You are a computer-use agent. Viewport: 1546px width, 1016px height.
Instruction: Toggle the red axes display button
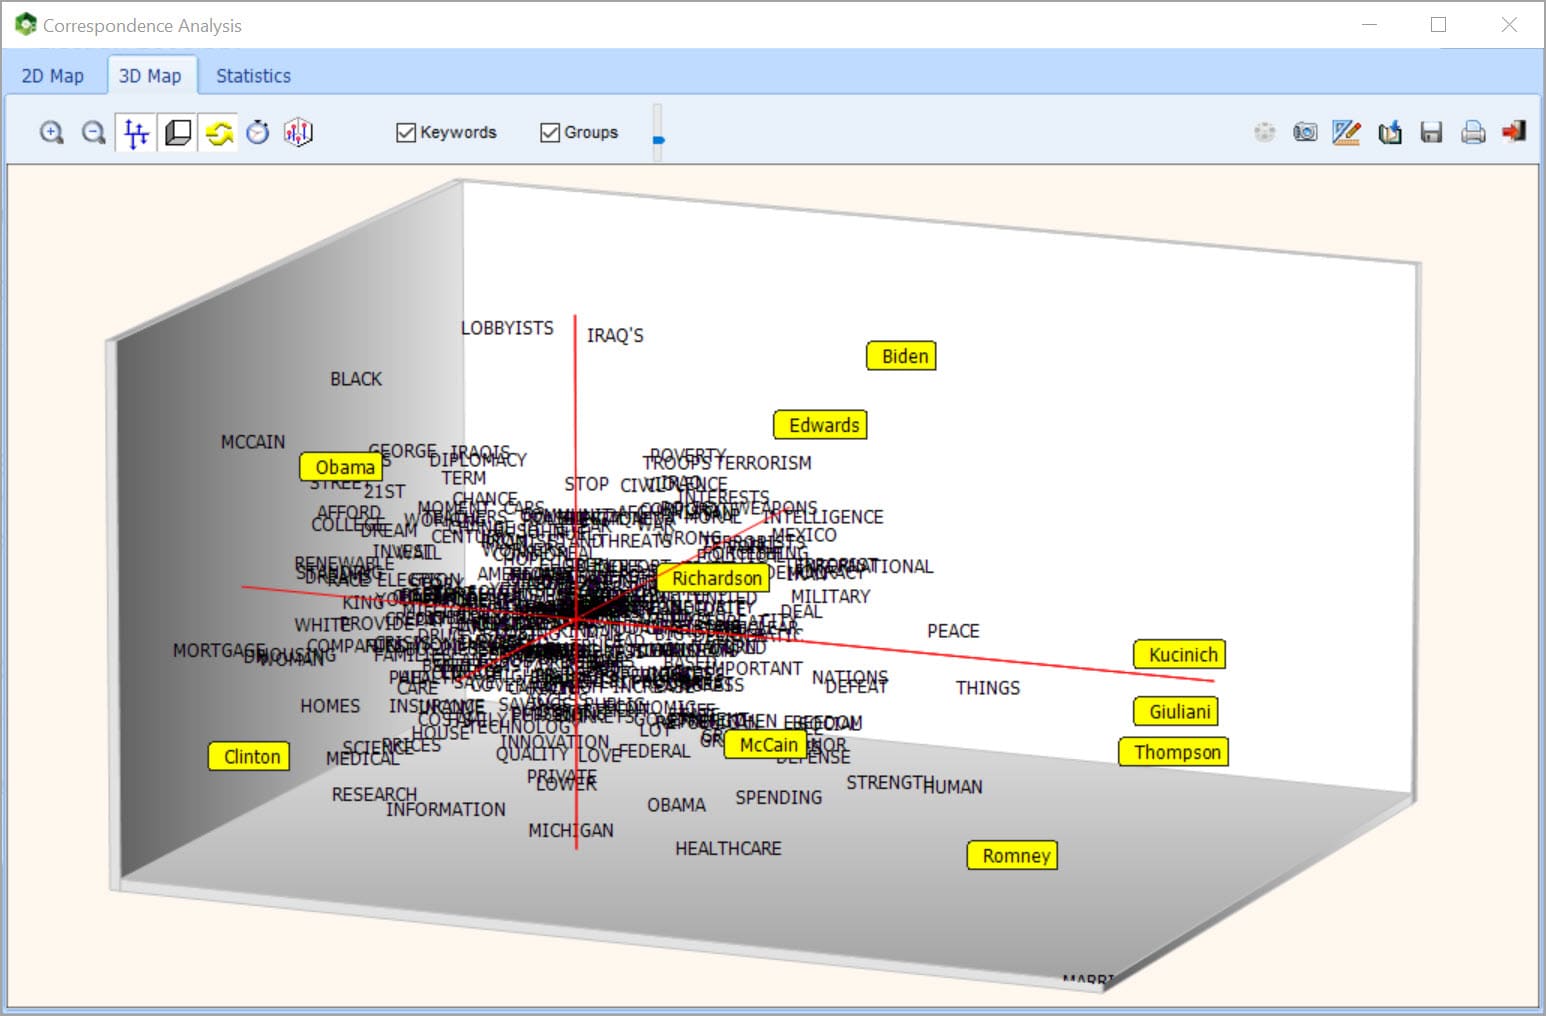[136, 132]
